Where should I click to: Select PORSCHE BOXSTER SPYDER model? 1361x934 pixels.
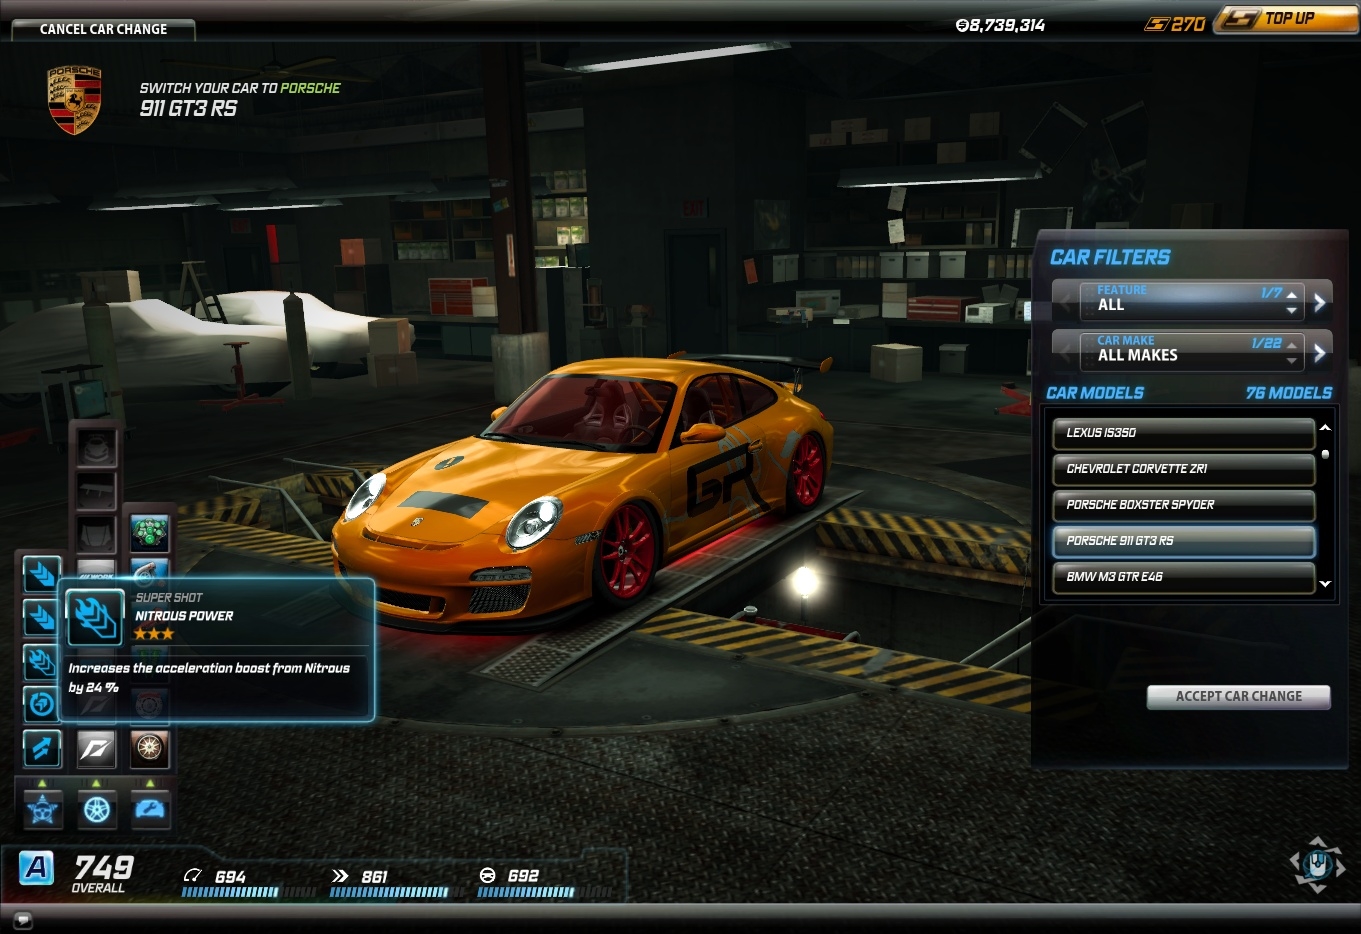[1183, 505]
